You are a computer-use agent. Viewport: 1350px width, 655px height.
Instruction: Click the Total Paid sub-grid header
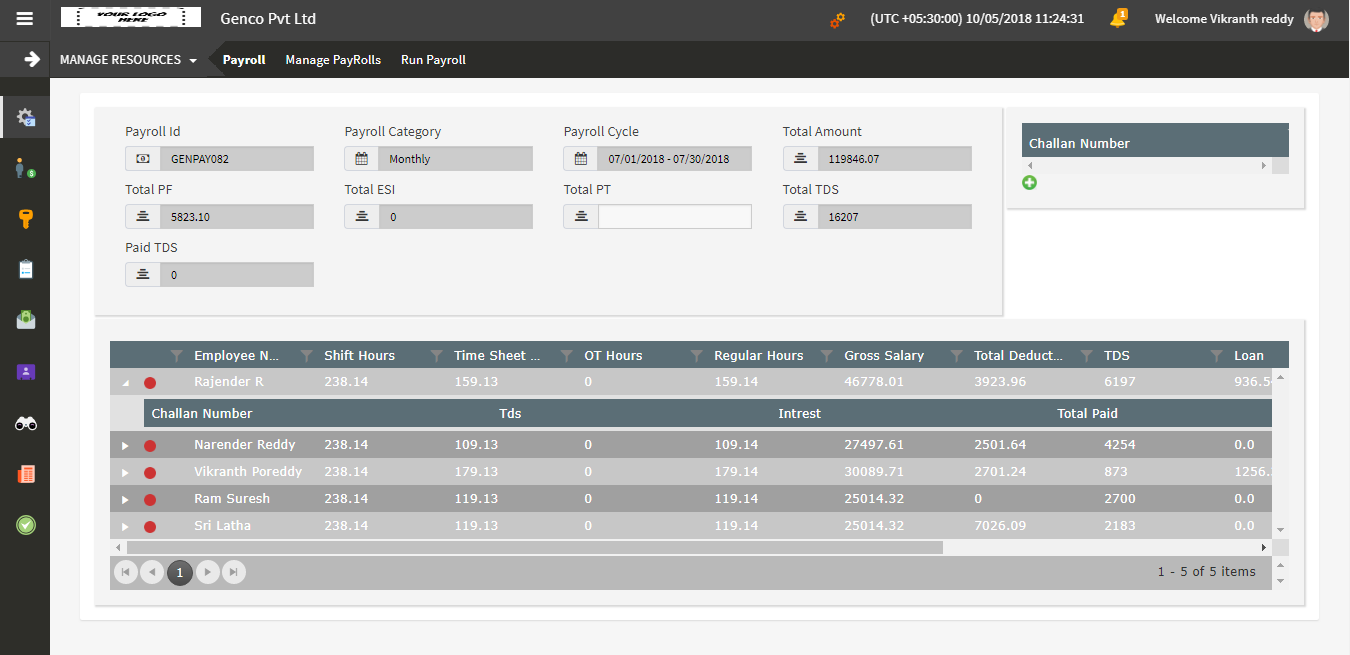click(1087, 413)
